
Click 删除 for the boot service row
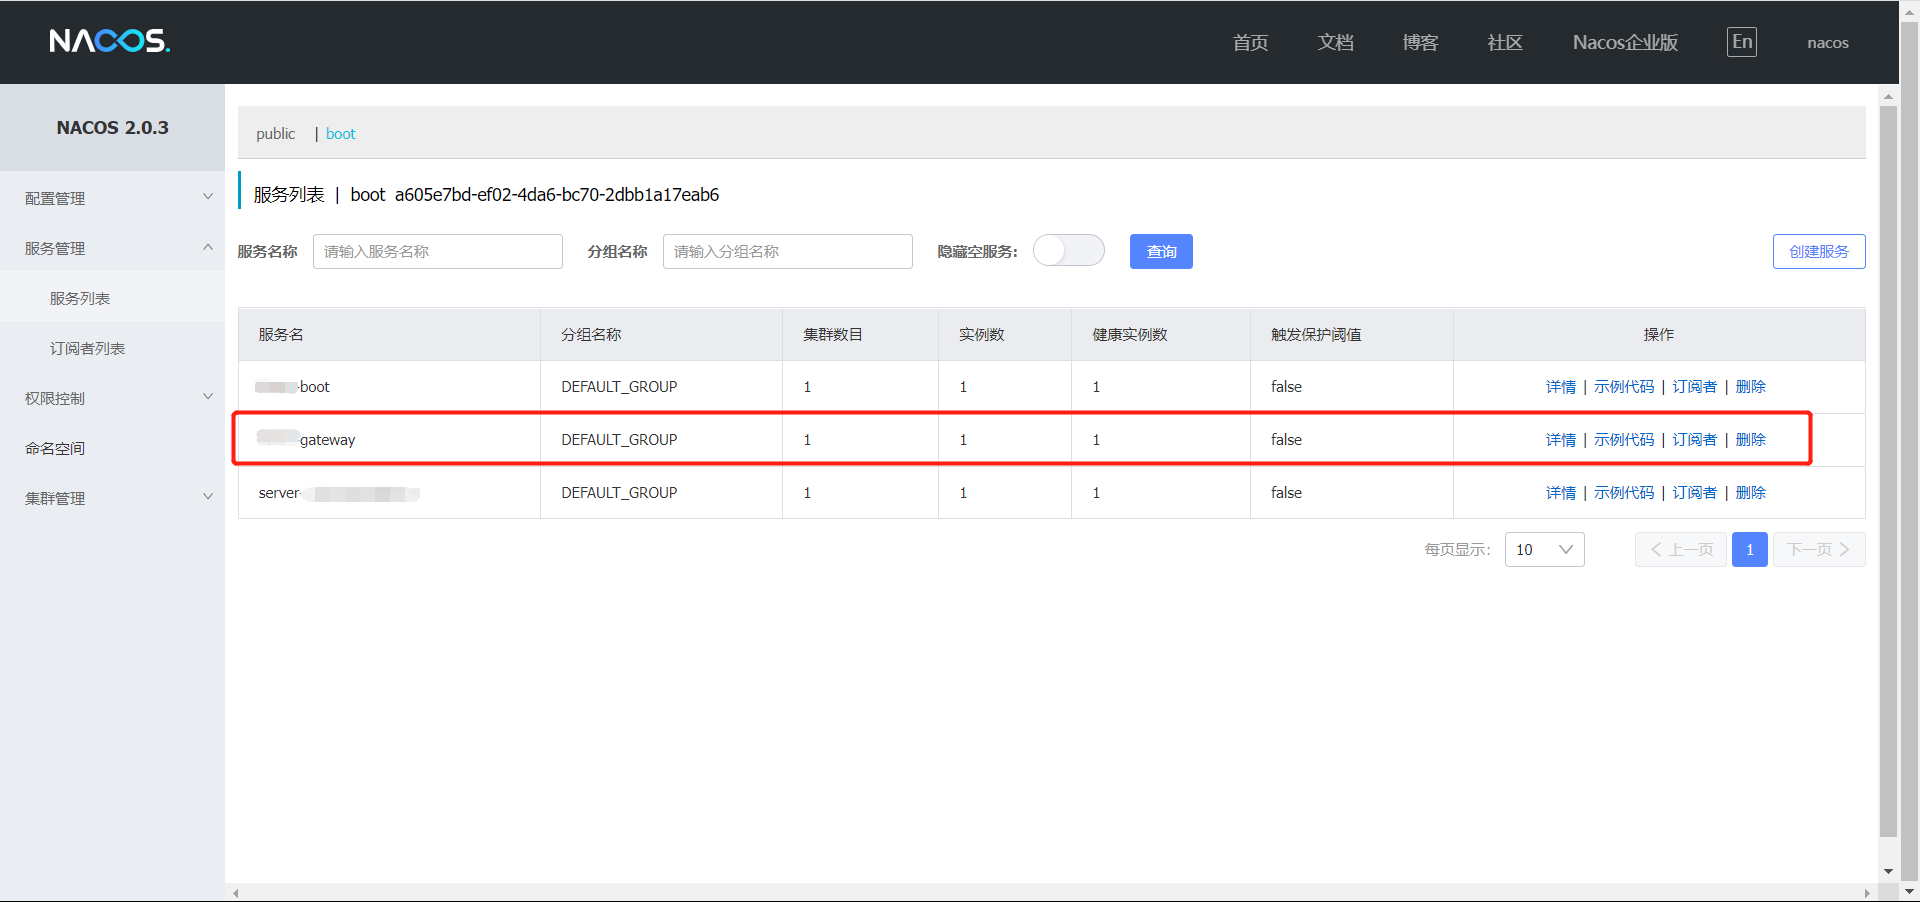click(x=1750, y=387)
